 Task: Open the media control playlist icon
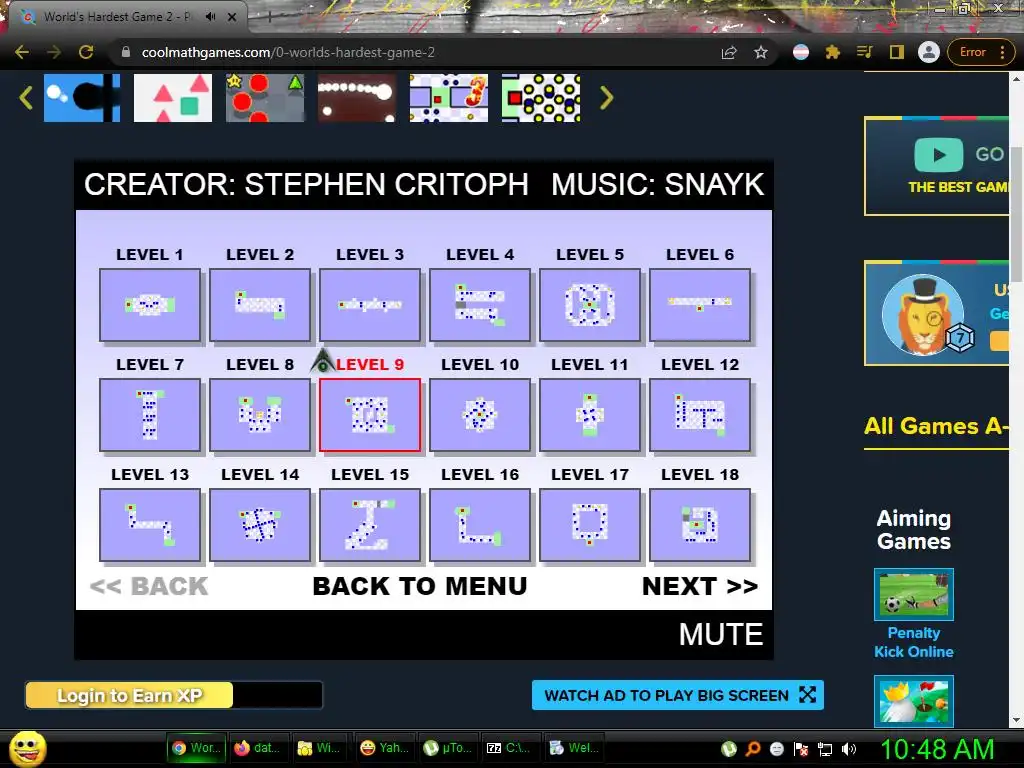(x=865, y=52)
